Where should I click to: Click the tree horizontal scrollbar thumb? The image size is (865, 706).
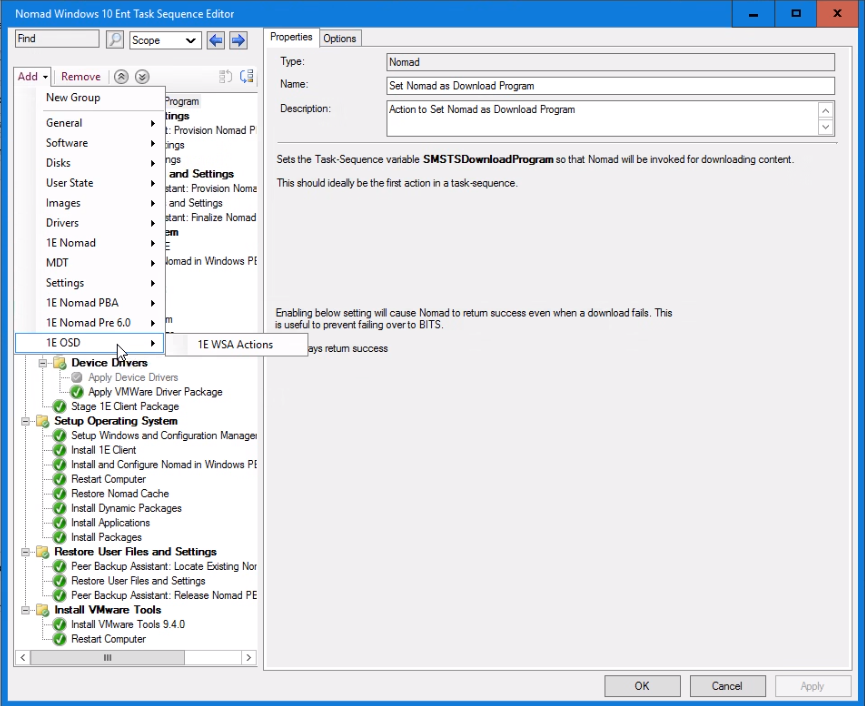[x=108, y=657]
